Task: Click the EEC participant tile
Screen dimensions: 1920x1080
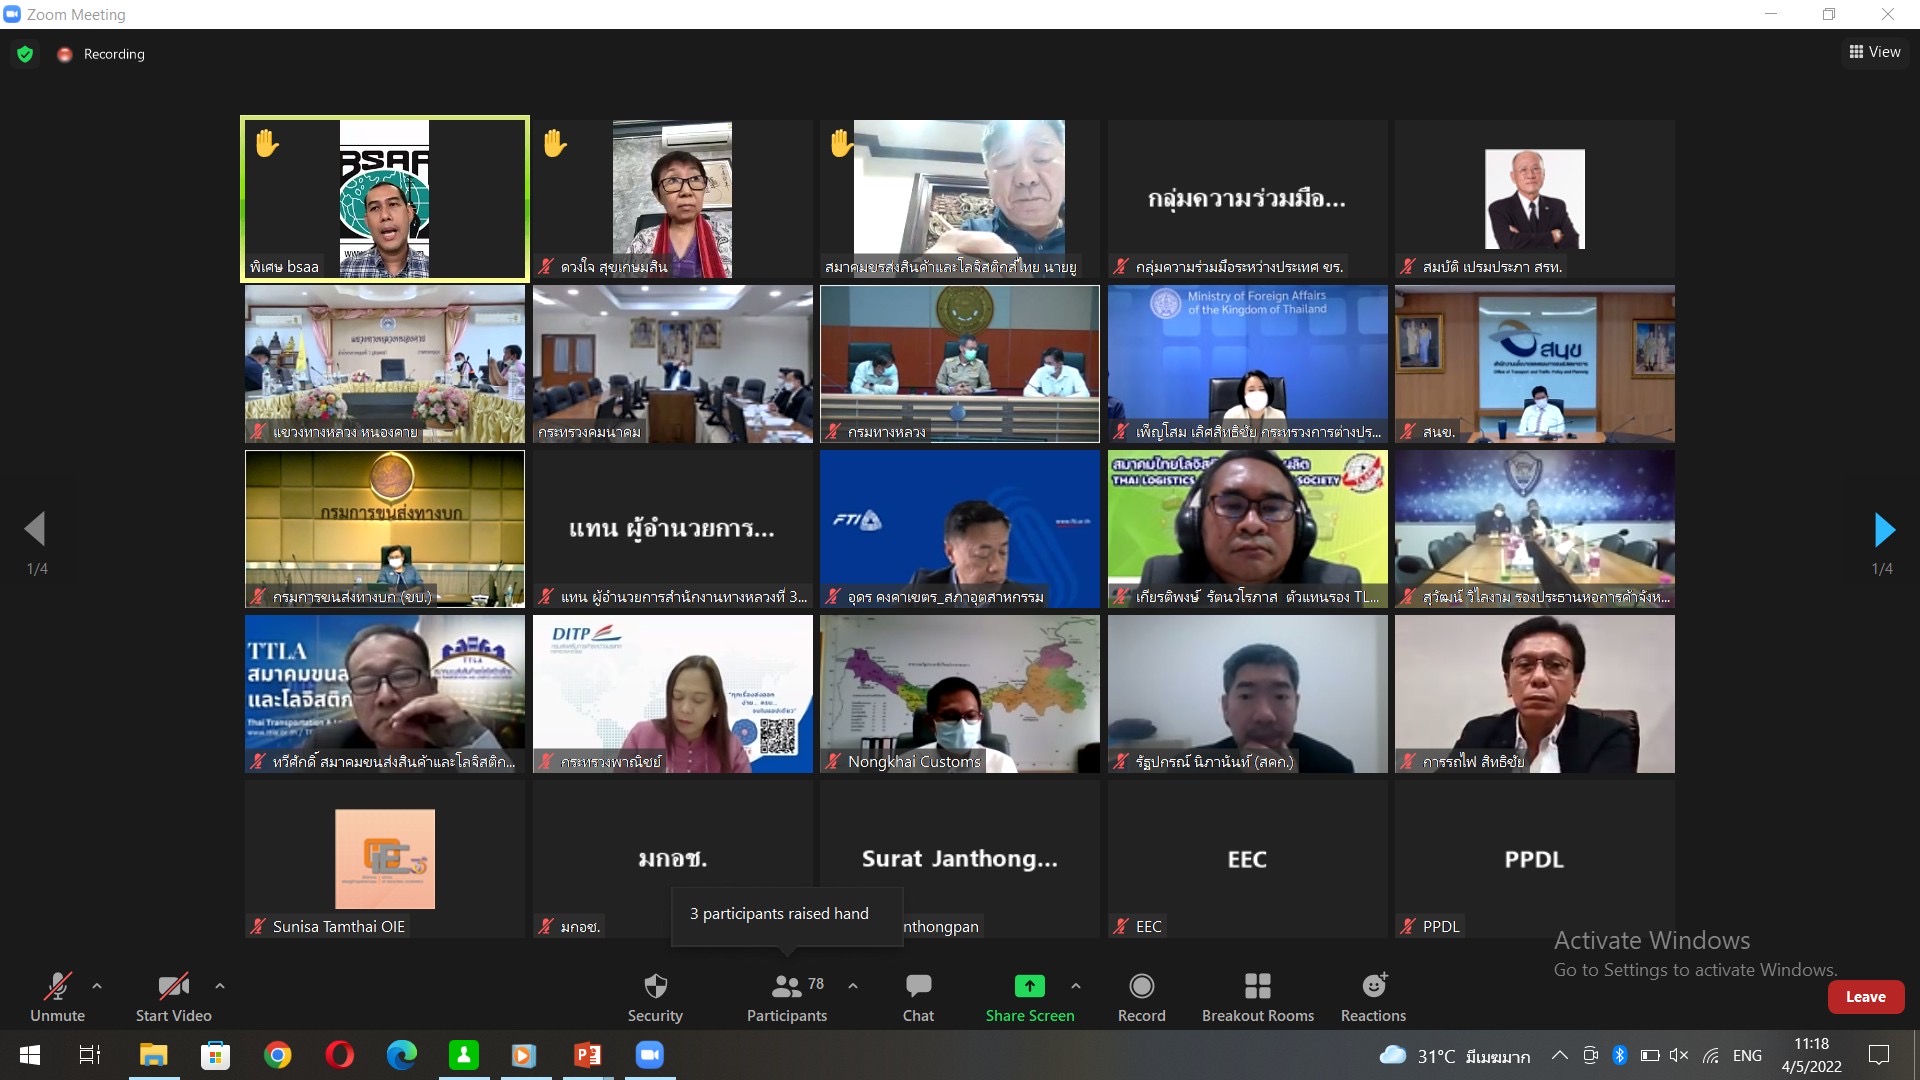Action: (x=1247, y=859)
